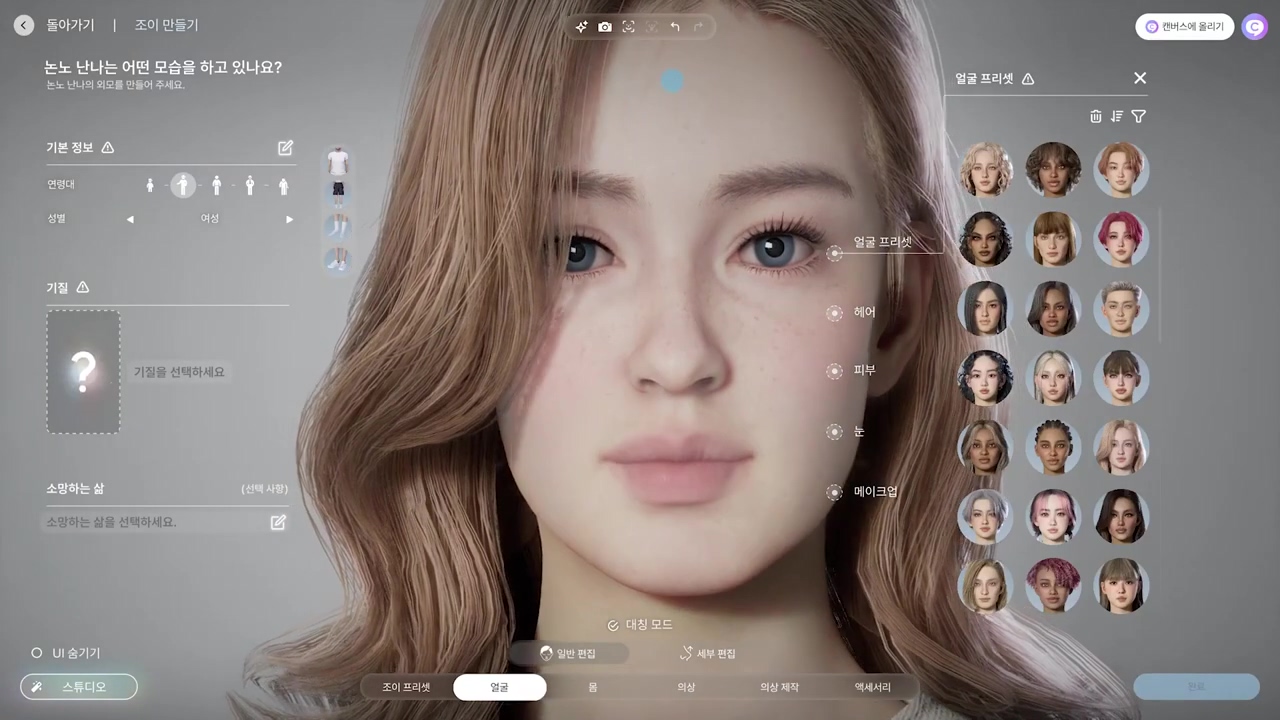The image size is (1280, 720).
Task: Click the sparkle AI generate icon
Action: (581, 27)
